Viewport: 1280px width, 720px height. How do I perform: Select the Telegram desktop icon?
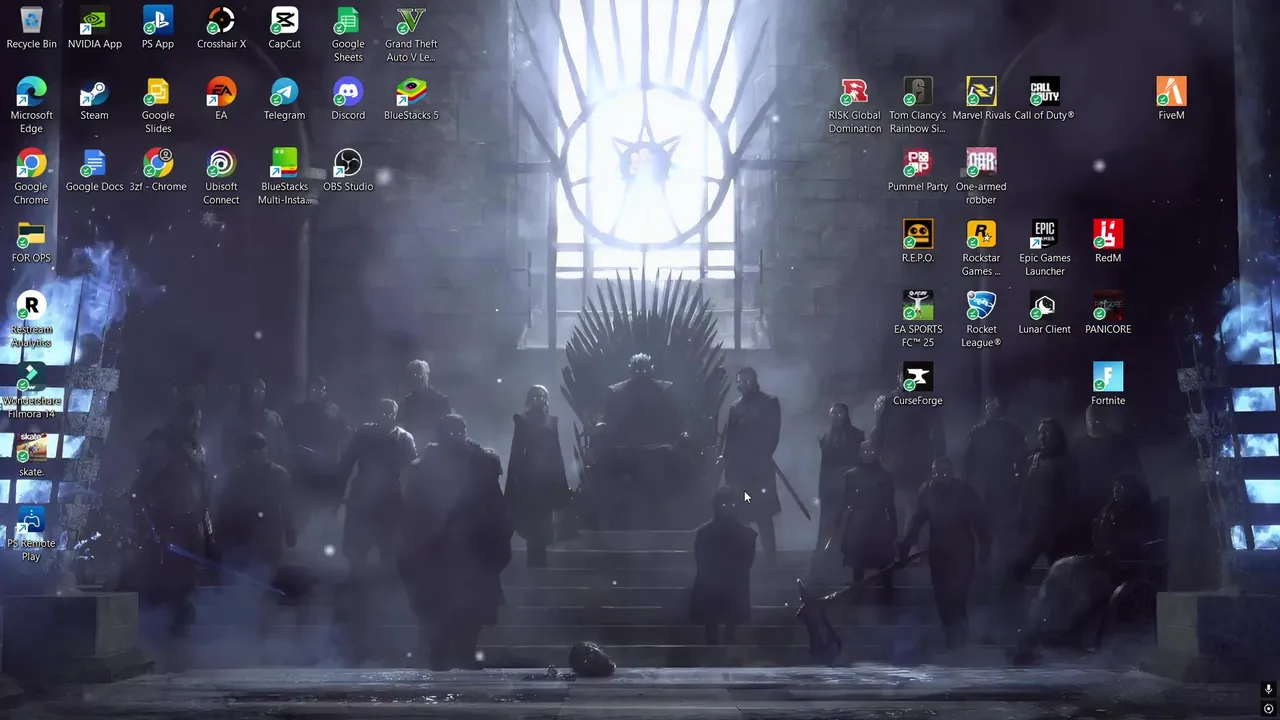[x=284, y=91]
